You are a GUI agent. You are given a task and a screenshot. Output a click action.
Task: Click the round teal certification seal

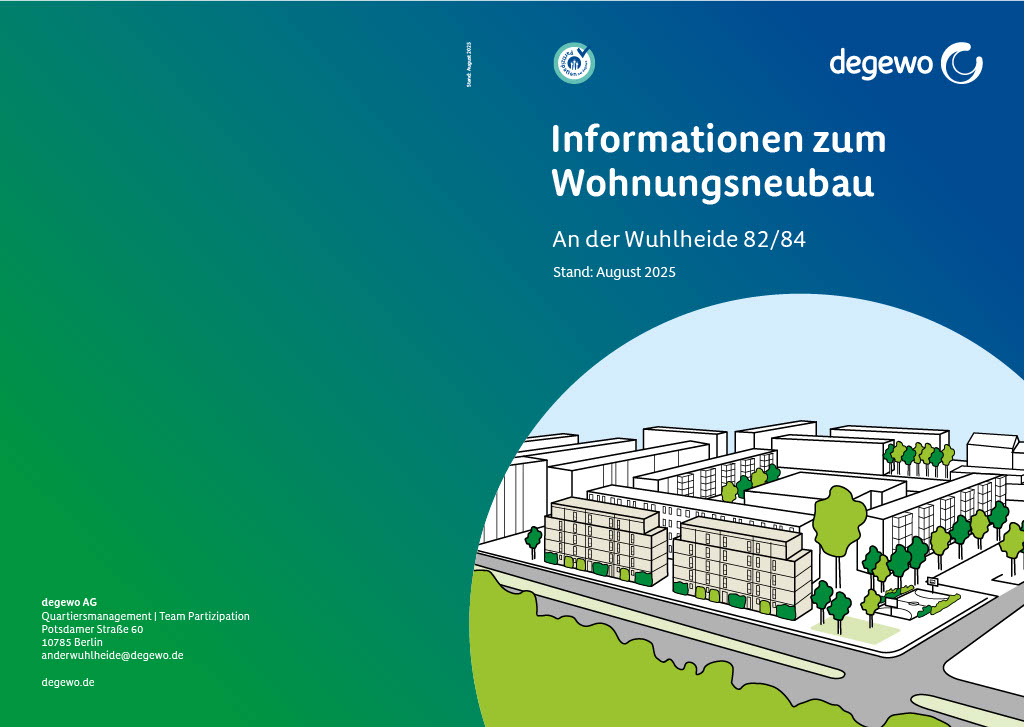pos(574,63)
